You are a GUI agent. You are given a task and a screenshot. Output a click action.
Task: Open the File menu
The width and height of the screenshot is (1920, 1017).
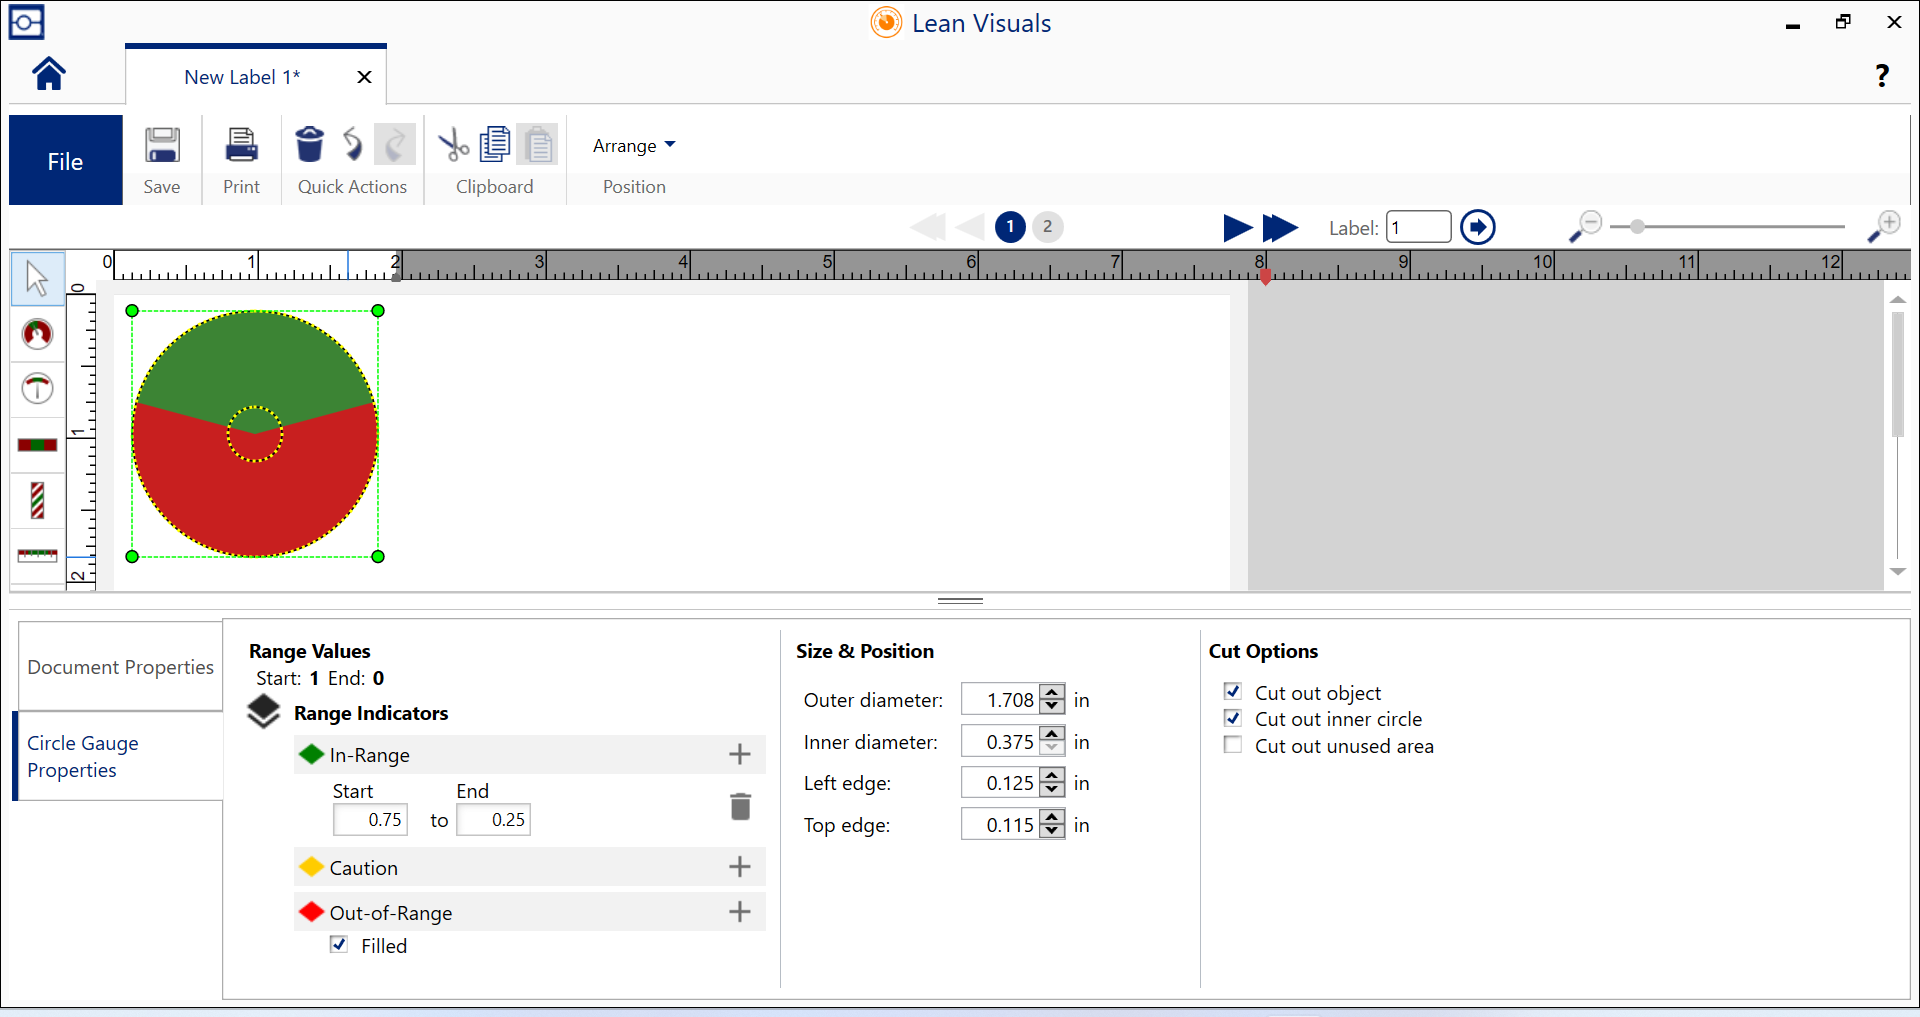click(x=66, y=161)
